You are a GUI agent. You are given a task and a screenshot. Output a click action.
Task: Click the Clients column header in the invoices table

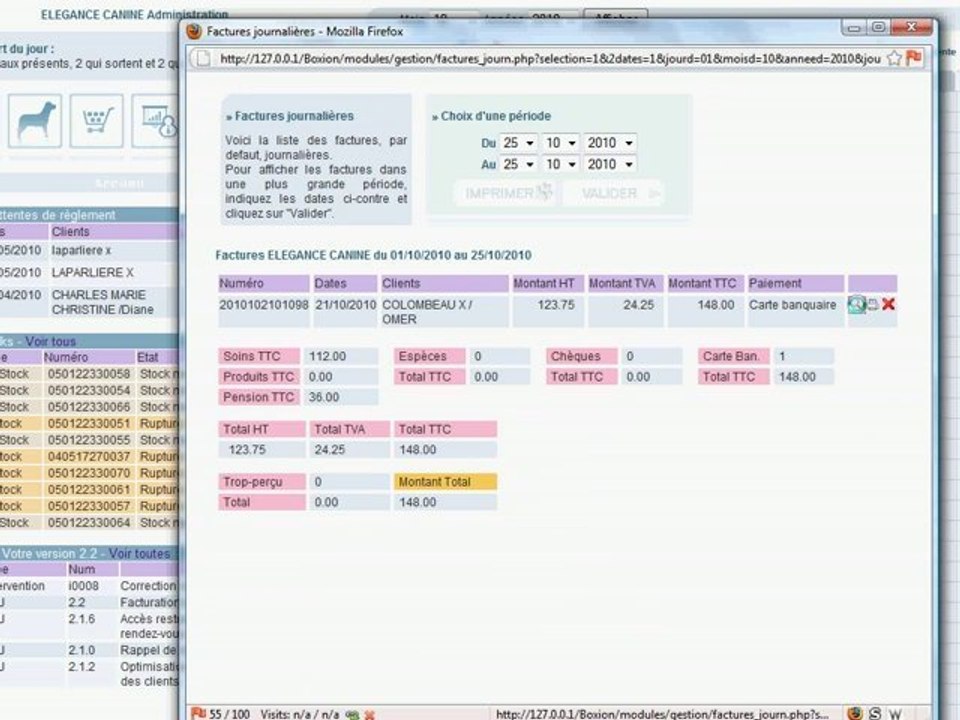point(444,283)
